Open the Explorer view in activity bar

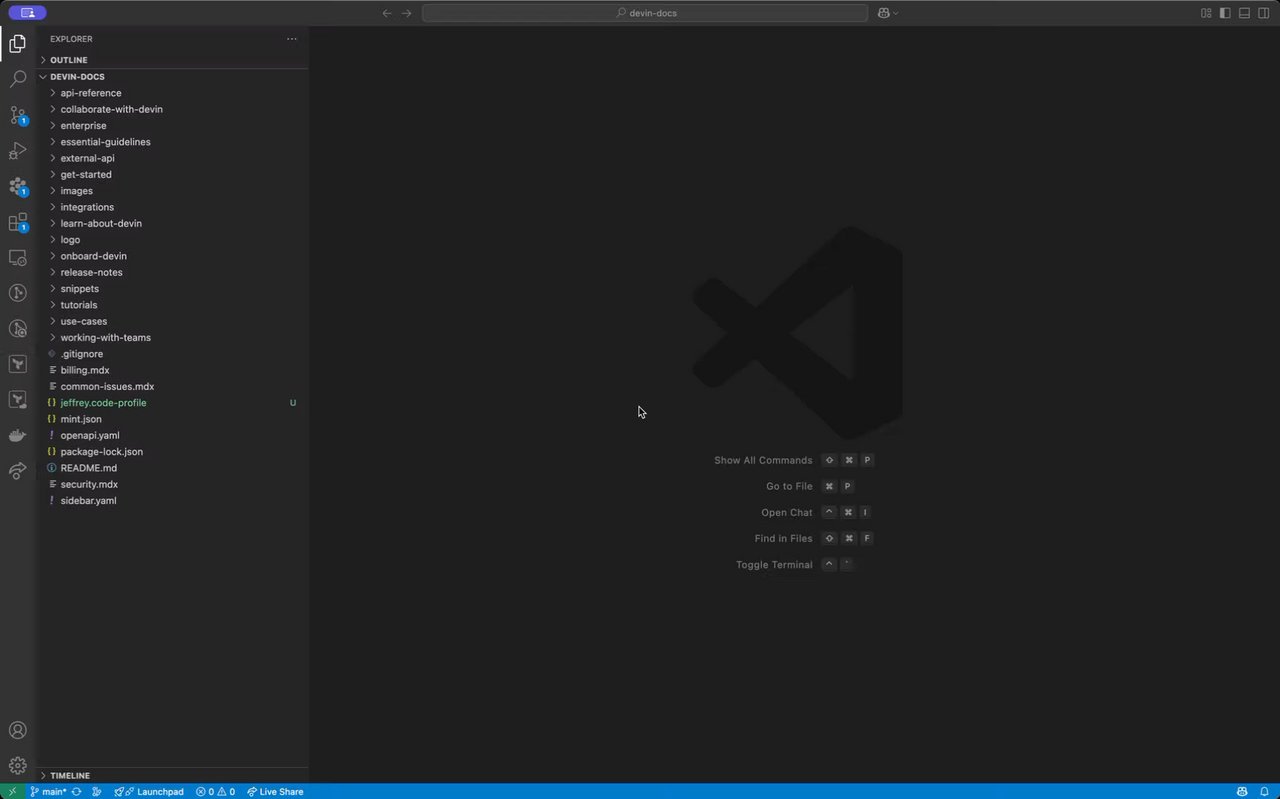[x=18, y=43]
